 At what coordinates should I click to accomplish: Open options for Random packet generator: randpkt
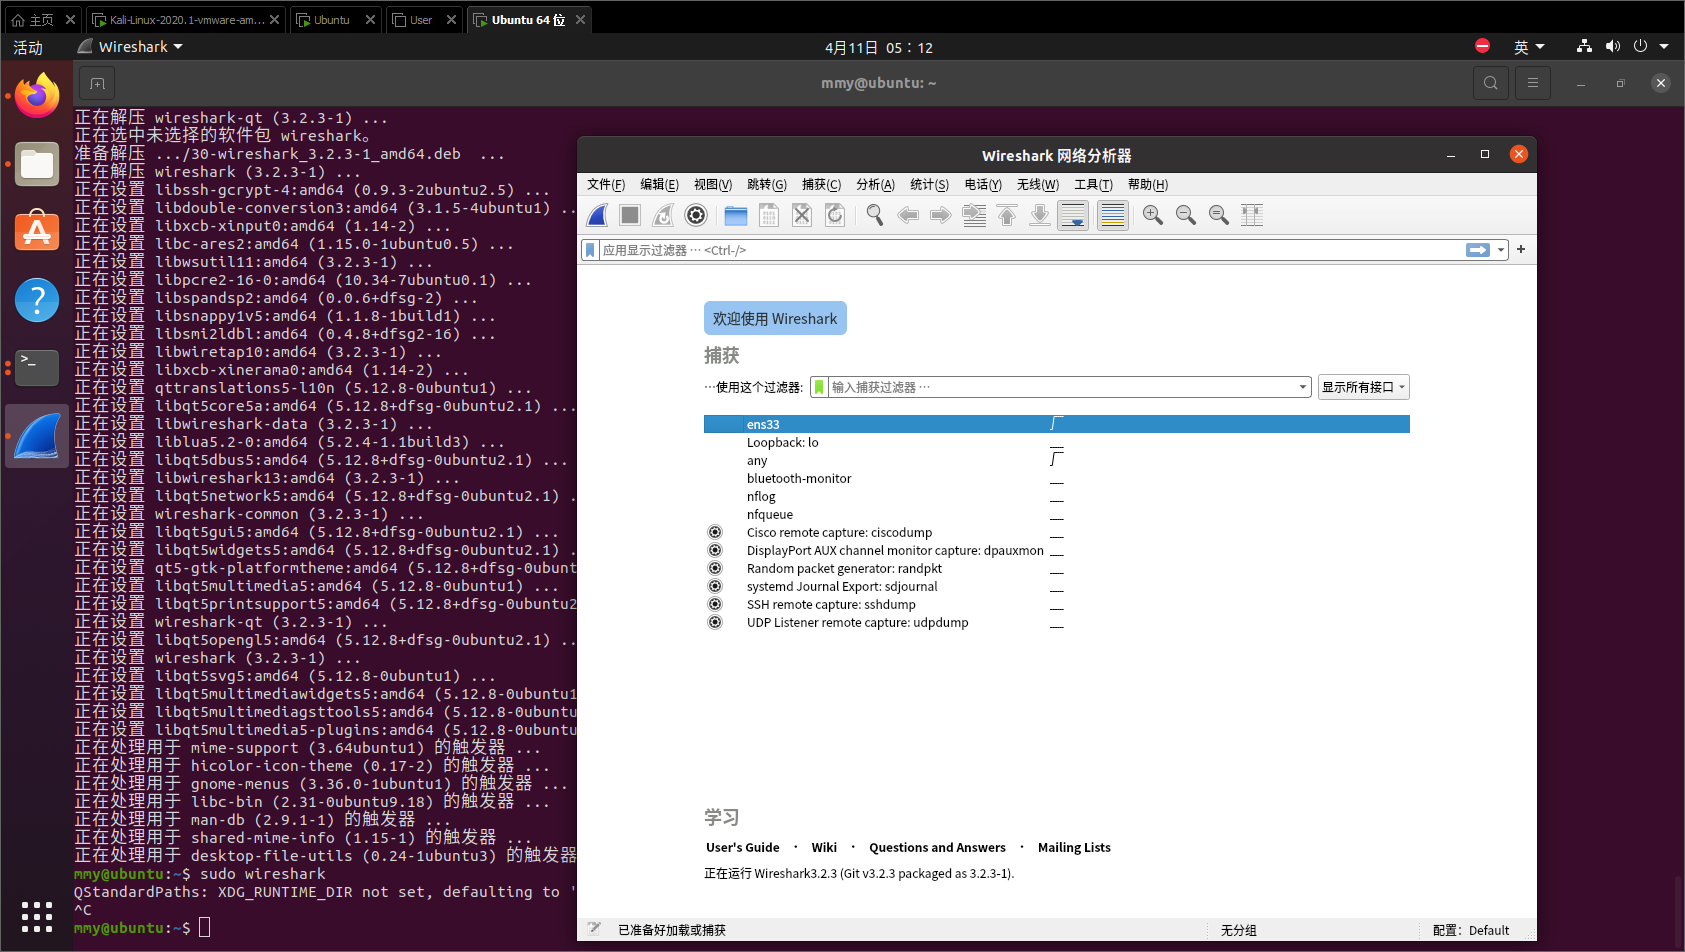point(715,568)
